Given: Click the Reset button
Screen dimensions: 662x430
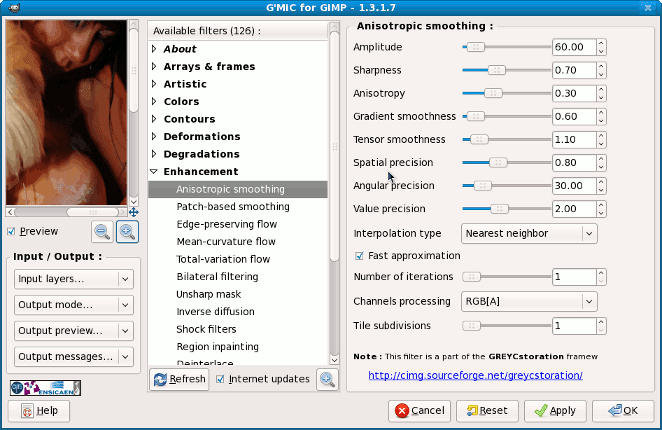Looking at the screenshot, I should pos(487,411).
